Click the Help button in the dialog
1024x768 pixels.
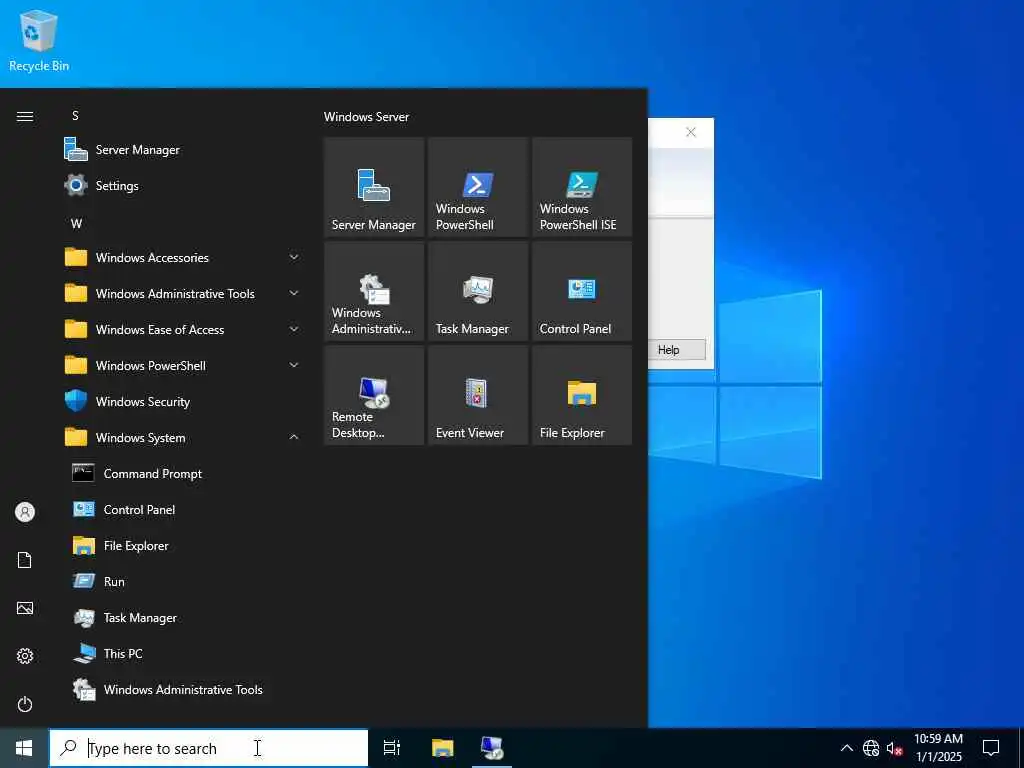pyautogui.click(x=677, y=349)
